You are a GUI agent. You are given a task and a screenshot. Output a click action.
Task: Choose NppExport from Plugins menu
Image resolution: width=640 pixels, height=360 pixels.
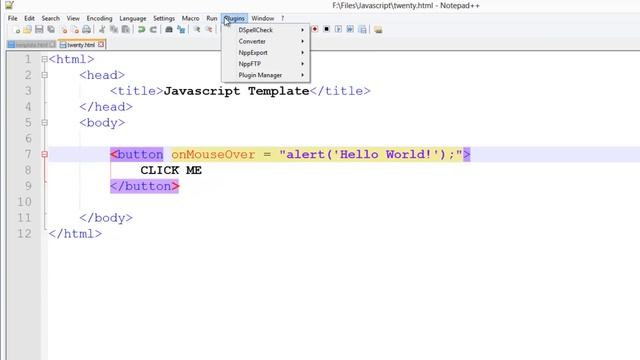point(266,53)
